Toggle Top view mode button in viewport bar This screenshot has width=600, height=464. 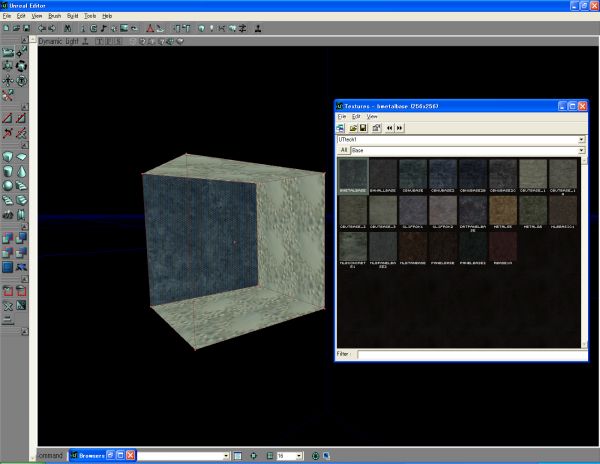point(99,41)
